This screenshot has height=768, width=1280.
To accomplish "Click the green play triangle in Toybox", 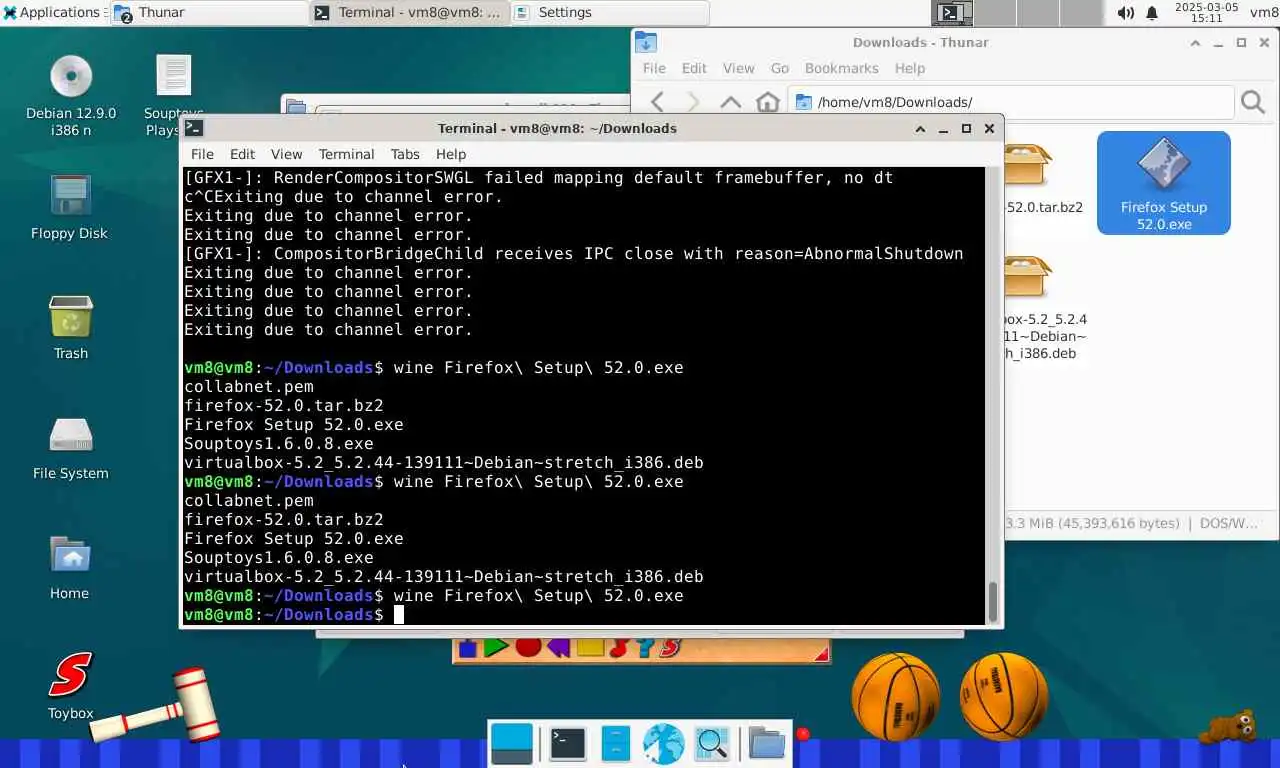I will pos(497,647).
